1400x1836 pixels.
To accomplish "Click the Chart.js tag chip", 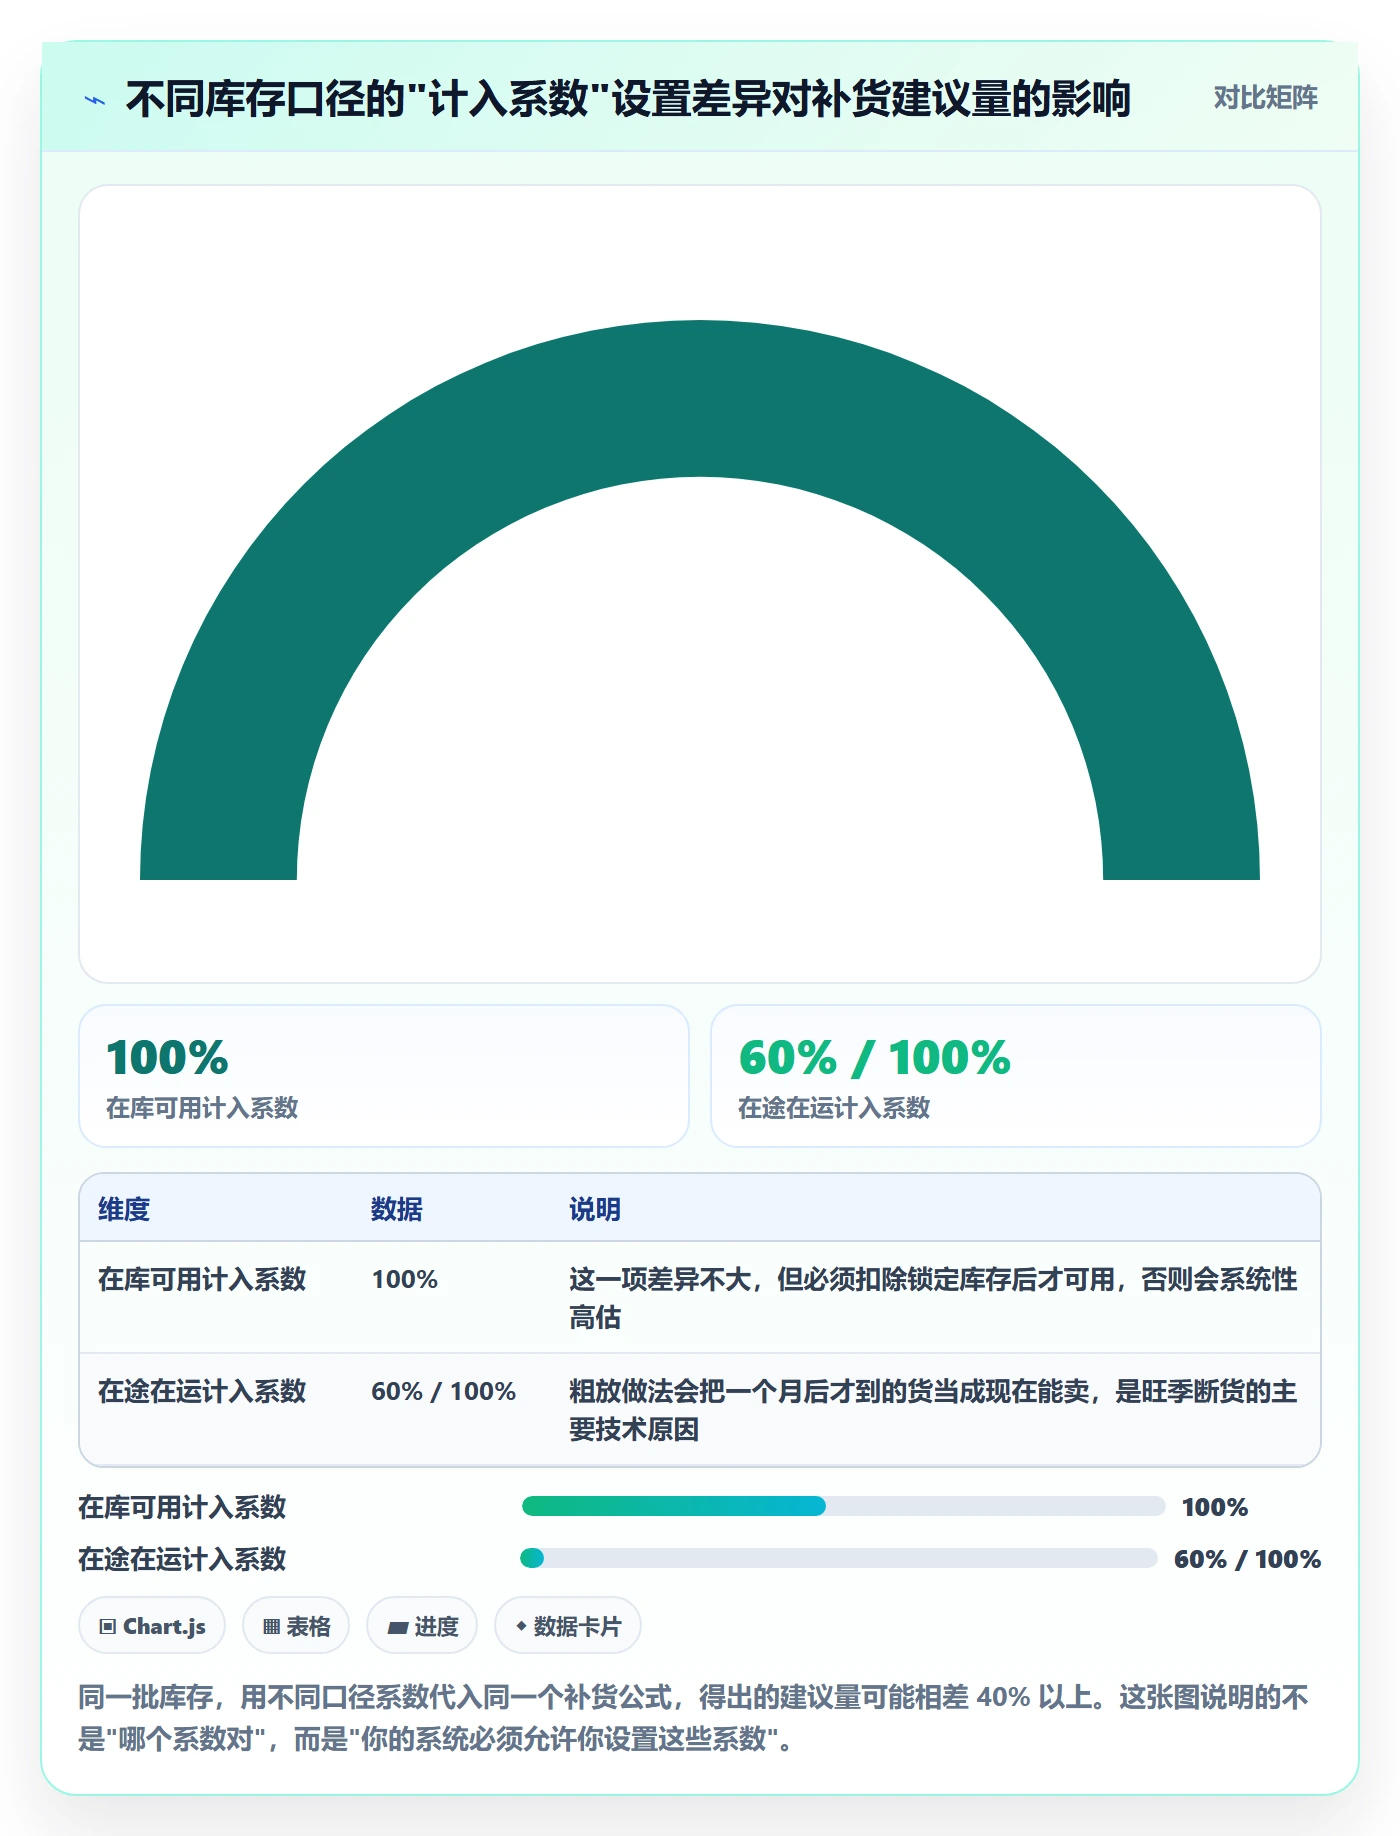I will (x=152, y=1626).
